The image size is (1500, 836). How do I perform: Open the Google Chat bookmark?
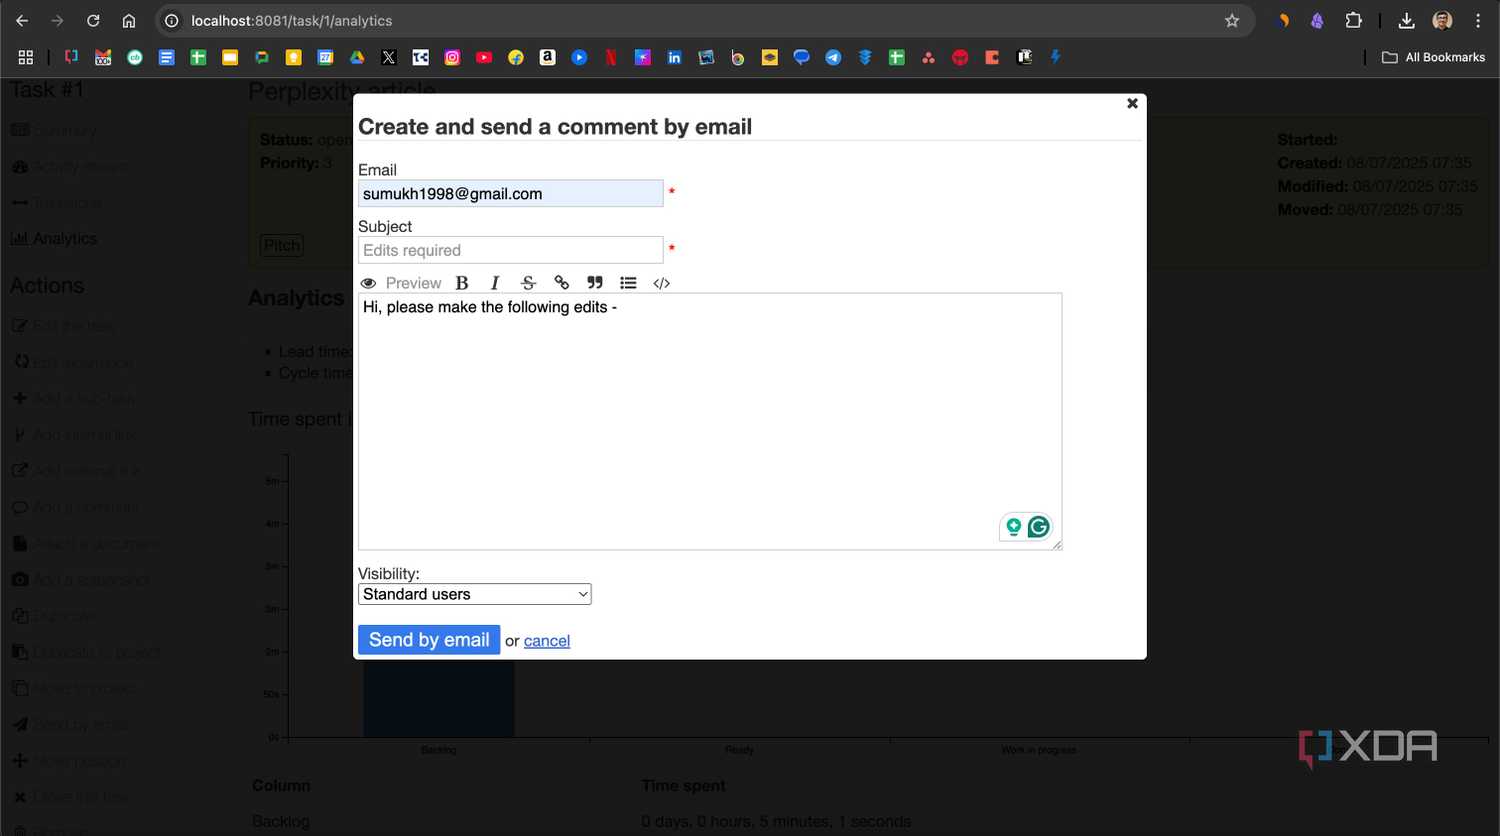tap(262, 57)
